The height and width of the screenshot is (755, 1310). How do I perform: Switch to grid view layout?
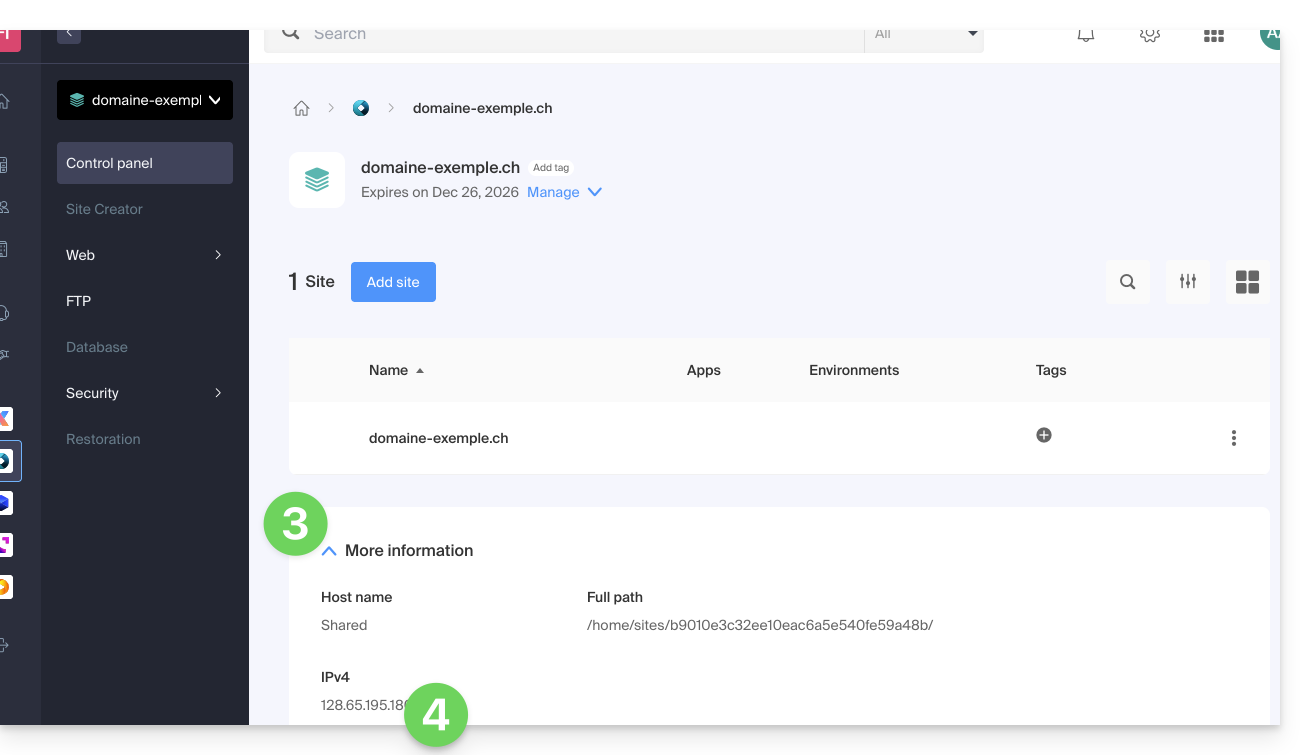(x=1247, y=282)
